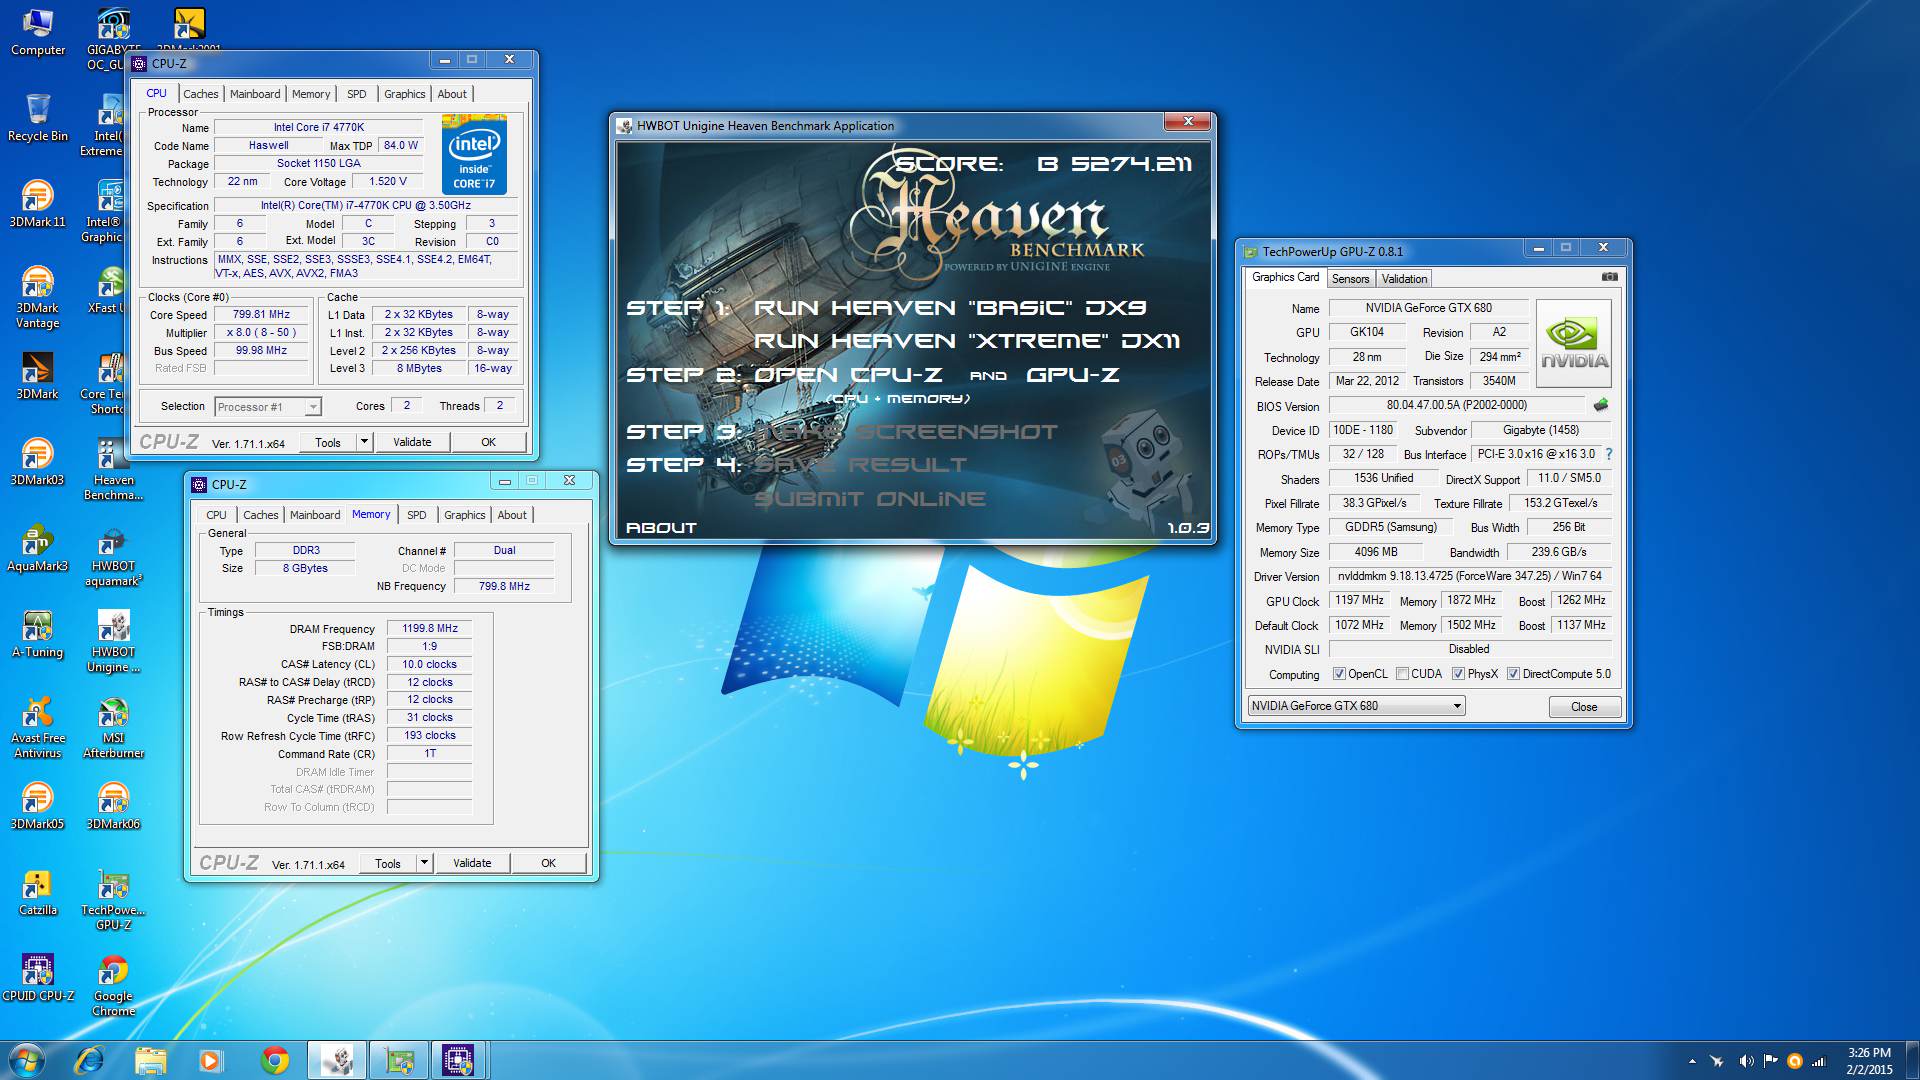Open HWBOT Unigine desktop shortcut

pyautogui.click(x=113, y=641)
